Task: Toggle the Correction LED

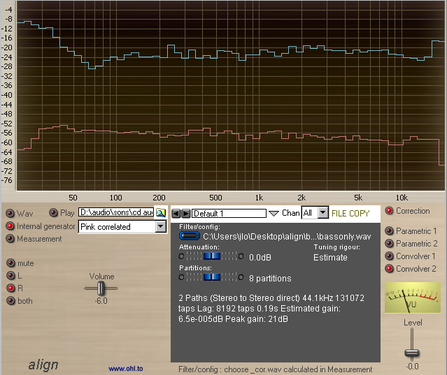Action: click(x=389, y=211)
